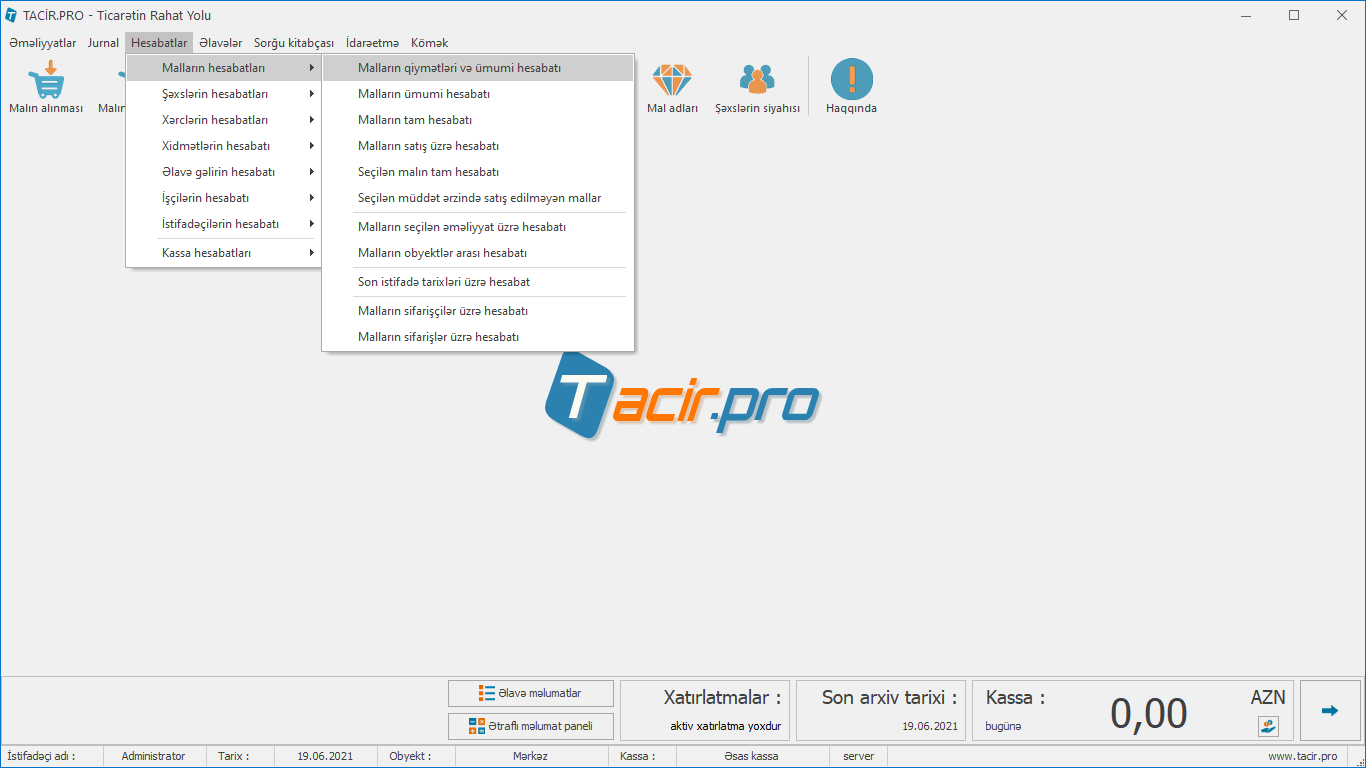Open Əlavə məlumatlar panel
Viewport: 1366px width, 768px height.
(531, 693)
